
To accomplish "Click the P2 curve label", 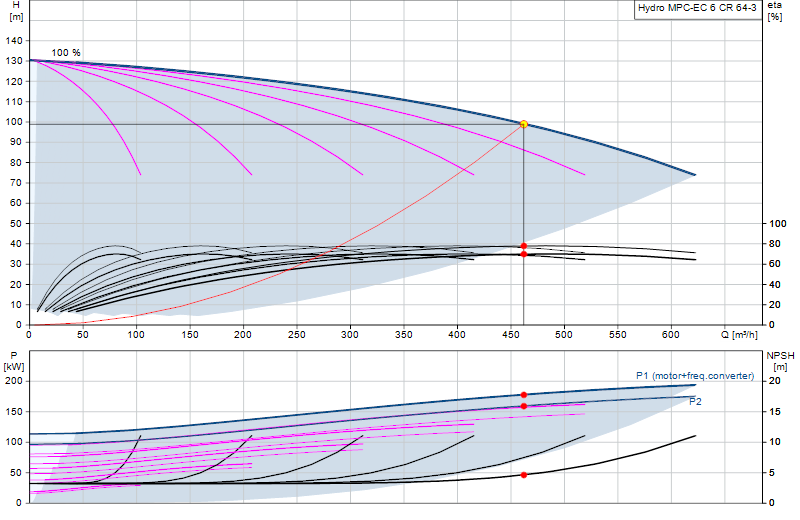I will [x=695, y=402].
